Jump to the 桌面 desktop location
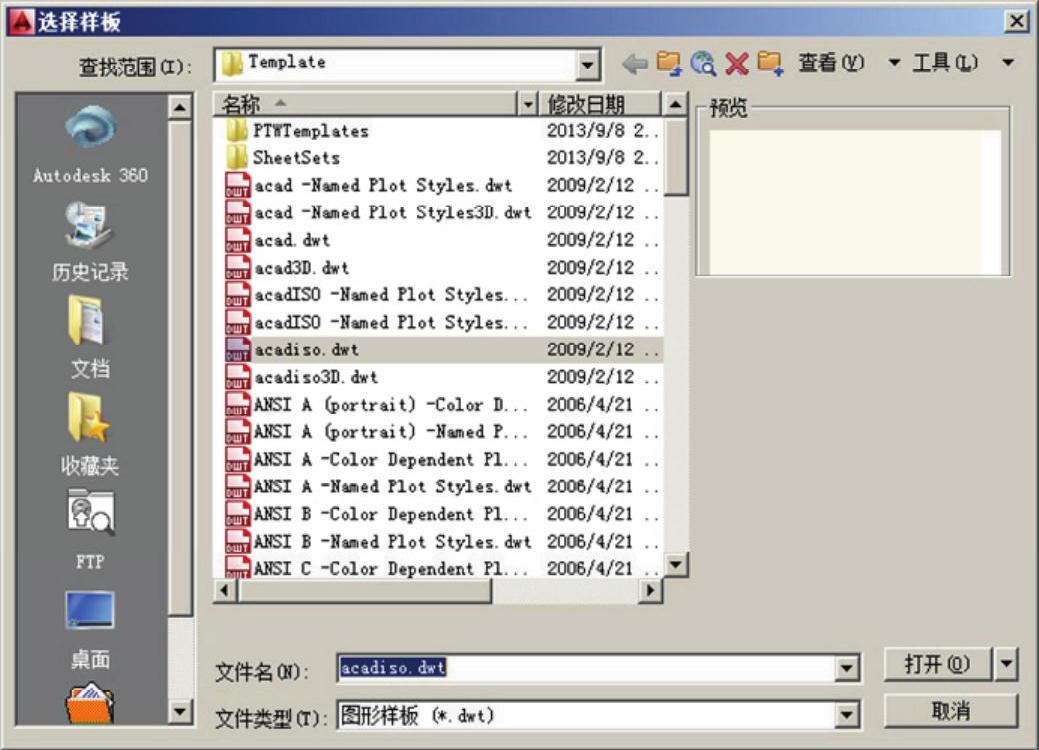 tap(90, 612)
